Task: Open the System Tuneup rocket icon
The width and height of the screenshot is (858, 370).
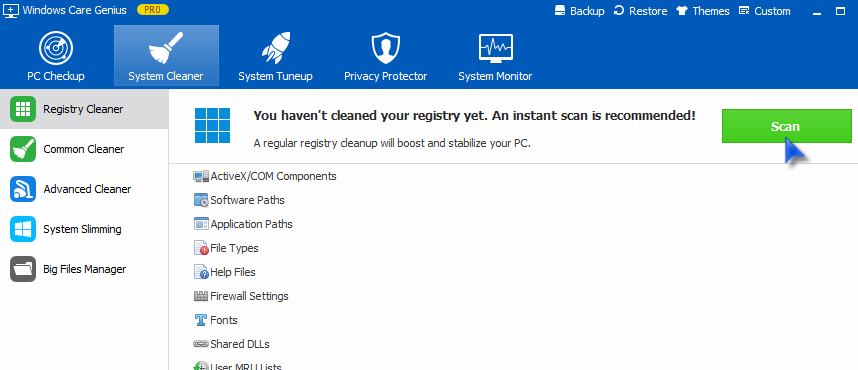Action: pyautogui.click(x=275, y=48)
